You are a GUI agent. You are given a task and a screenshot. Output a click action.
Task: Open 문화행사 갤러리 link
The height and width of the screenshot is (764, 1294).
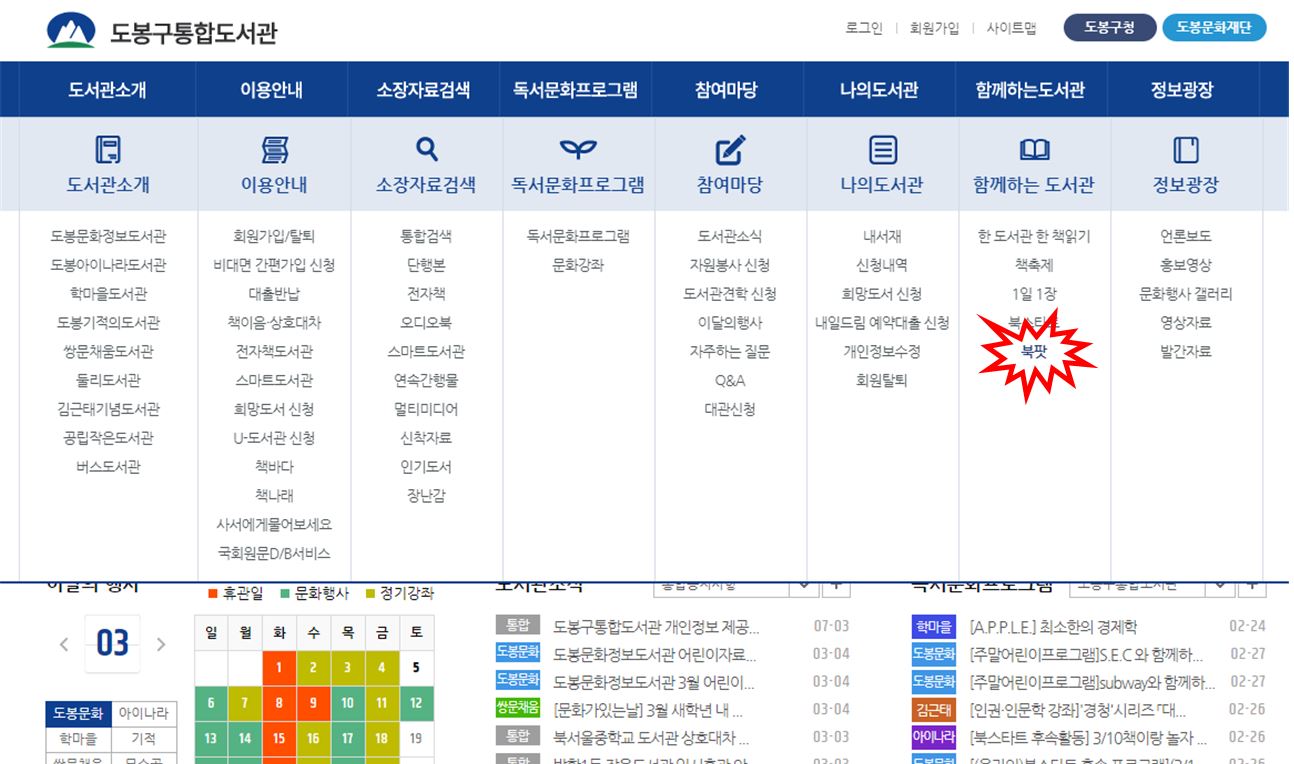(x=1186, y=294)
